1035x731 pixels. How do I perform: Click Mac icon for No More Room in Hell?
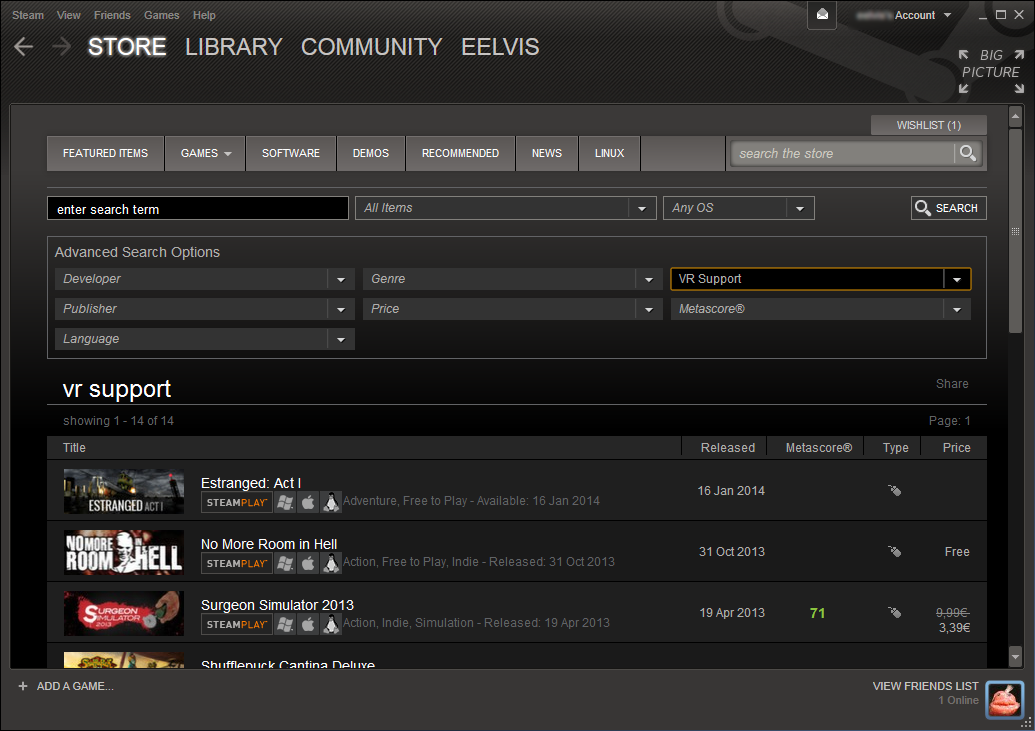click(308, 563)
